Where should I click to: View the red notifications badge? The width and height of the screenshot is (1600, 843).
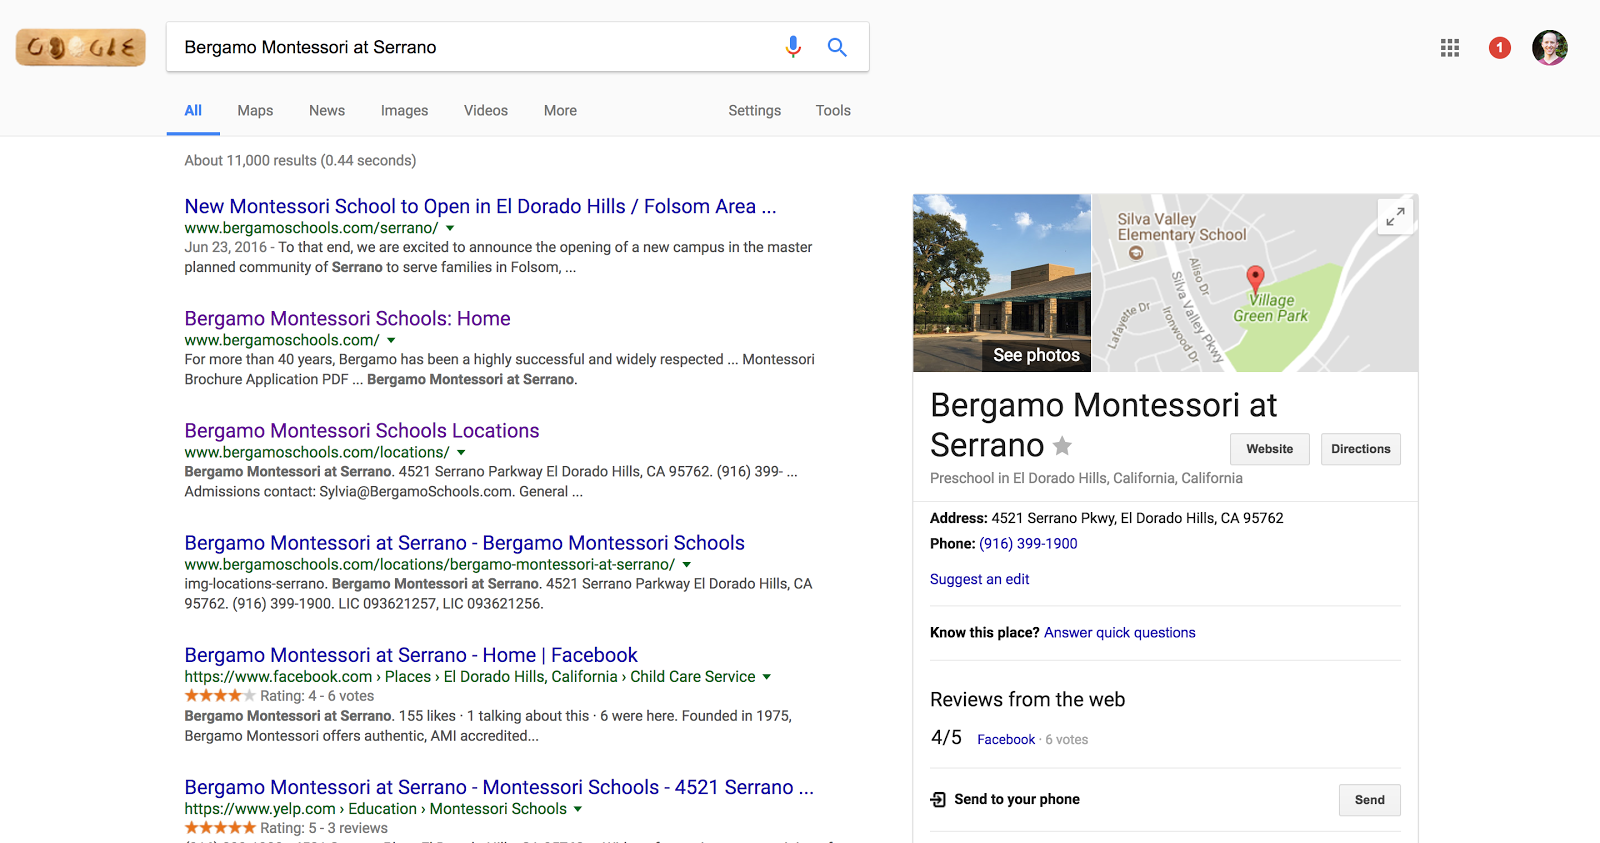[x=1499, y=47]
